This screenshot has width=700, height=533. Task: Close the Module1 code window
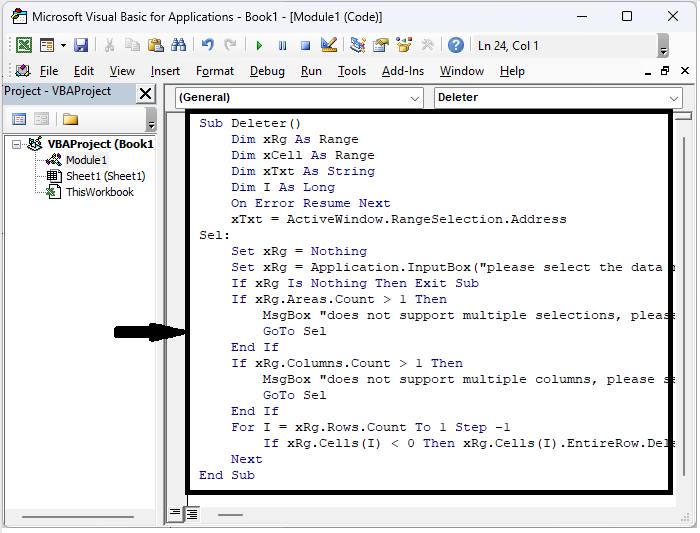coord(685,71)
